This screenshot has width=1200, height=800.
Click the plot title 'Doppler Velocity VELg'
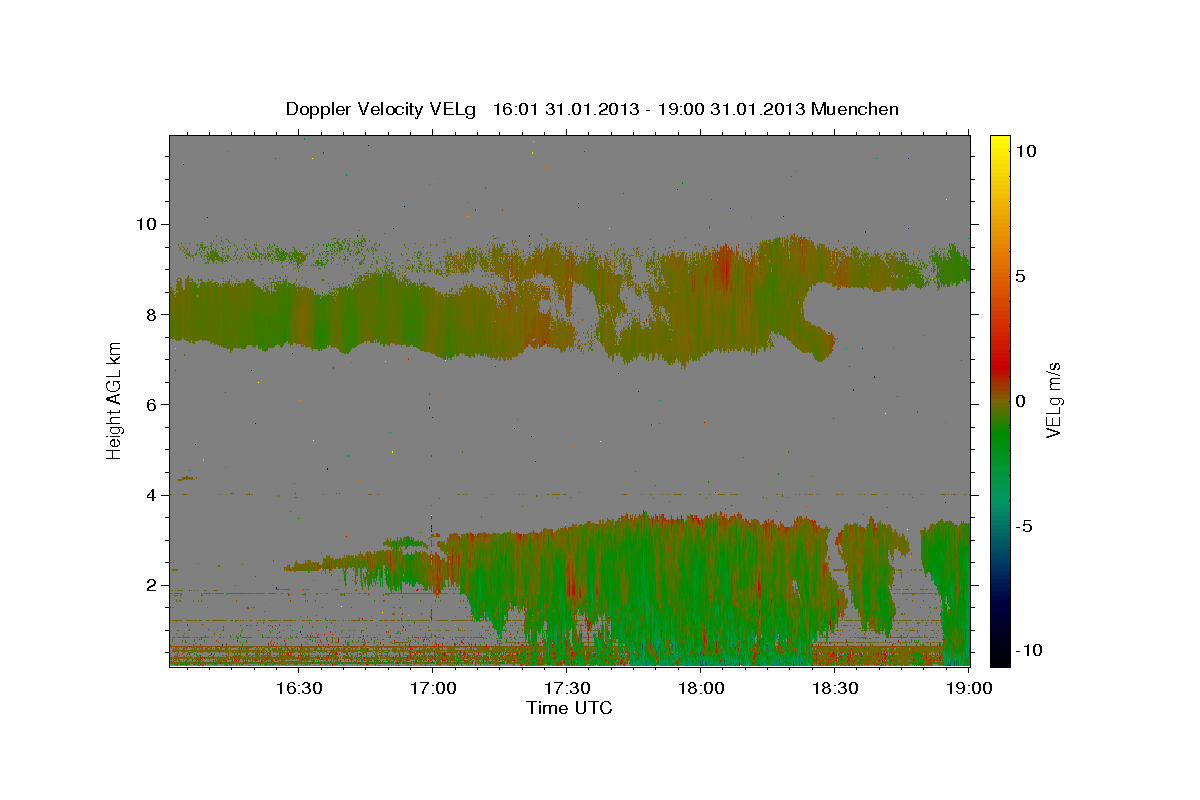(x=383, y=109)
